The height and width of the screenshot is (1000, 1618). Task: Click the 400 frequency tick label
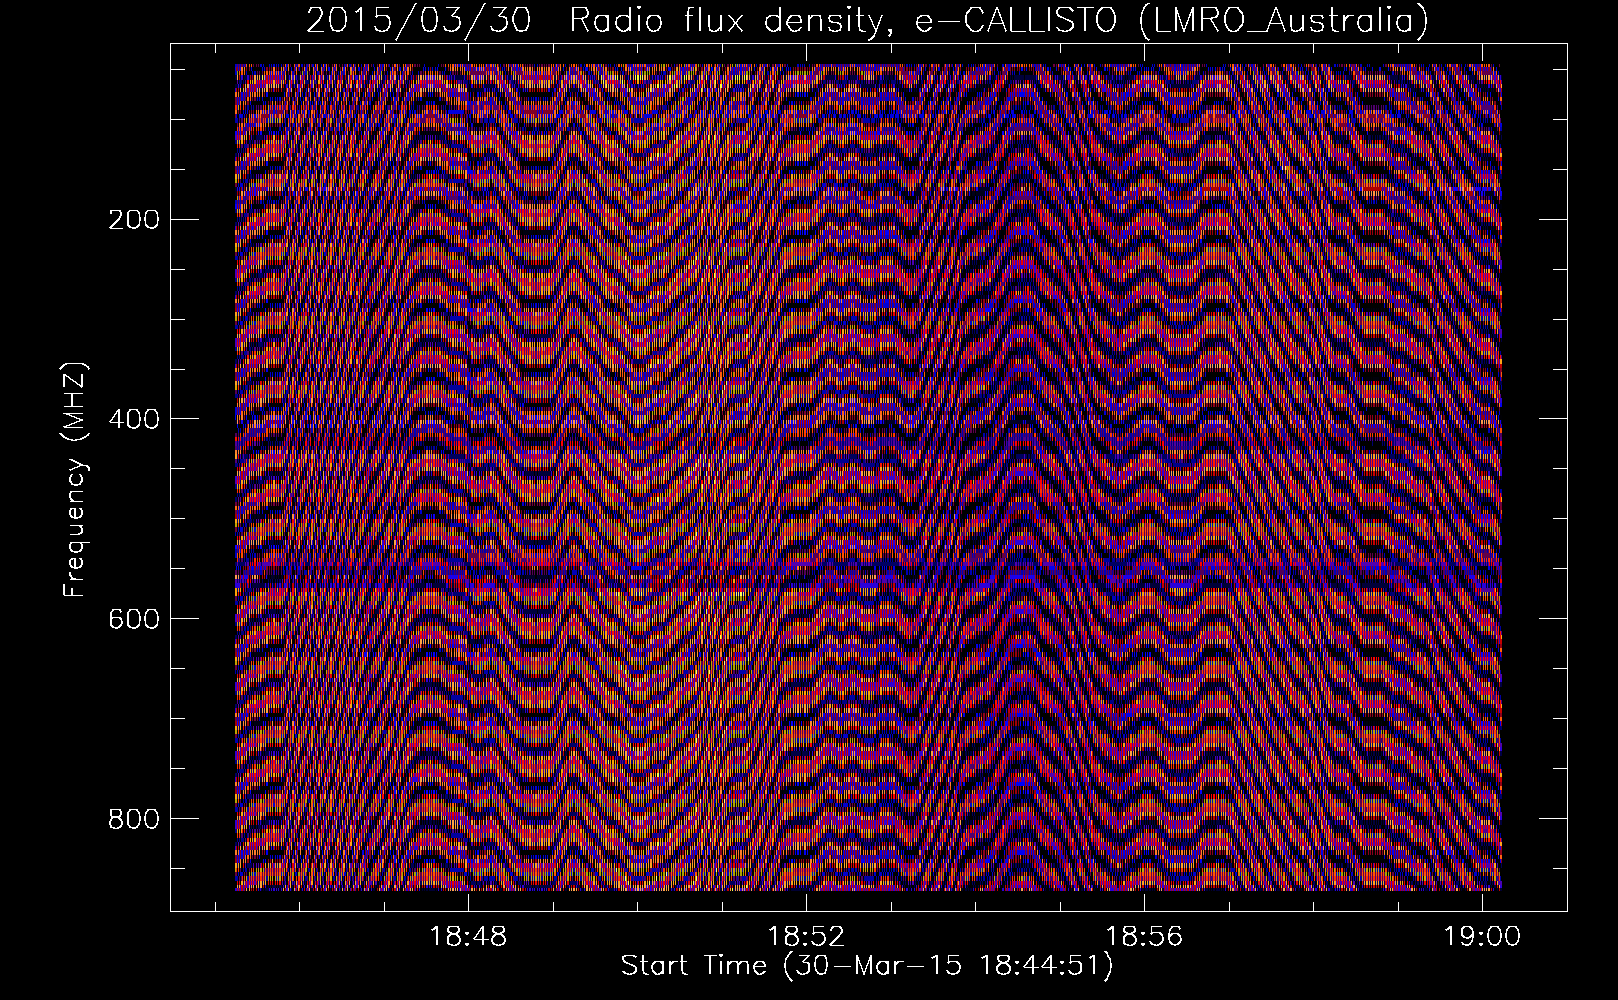pyautogui.click(x=133, y=418)
